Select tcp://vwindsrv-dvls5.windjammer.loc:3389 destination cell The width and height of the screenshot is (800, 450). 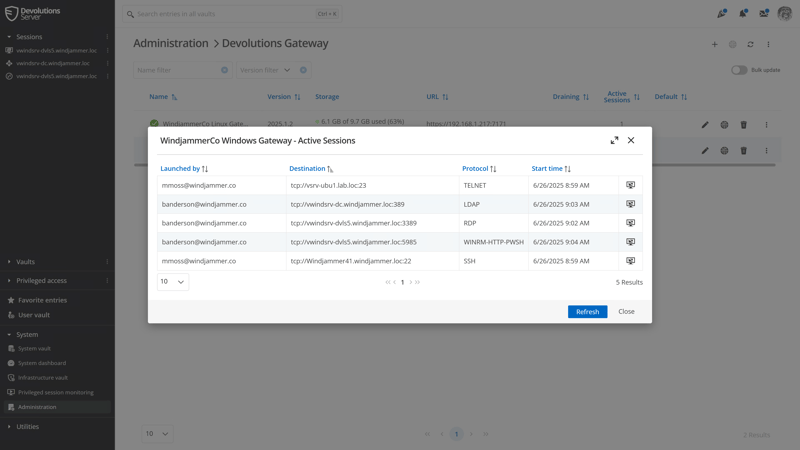pos(372,223)
